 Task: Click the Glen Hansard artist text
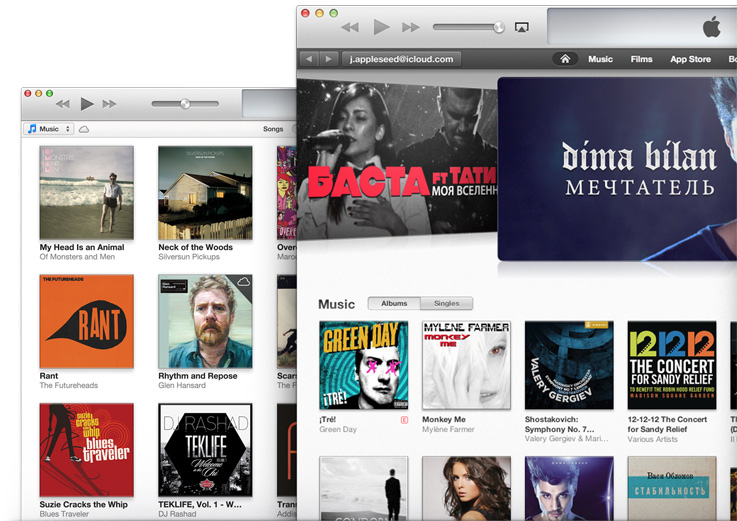pyautogui.click(x=182, y=385)
